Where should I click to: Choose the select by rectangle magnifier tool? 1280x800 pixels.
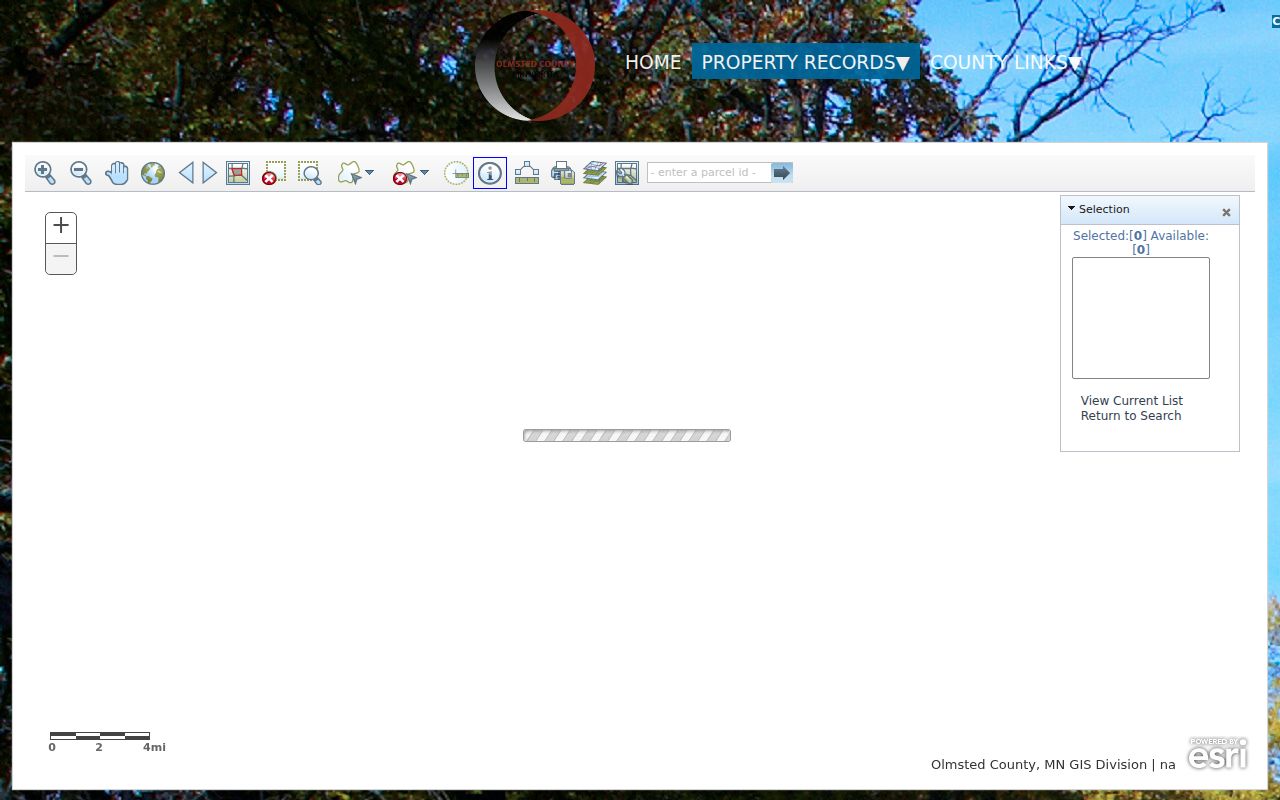310,173
